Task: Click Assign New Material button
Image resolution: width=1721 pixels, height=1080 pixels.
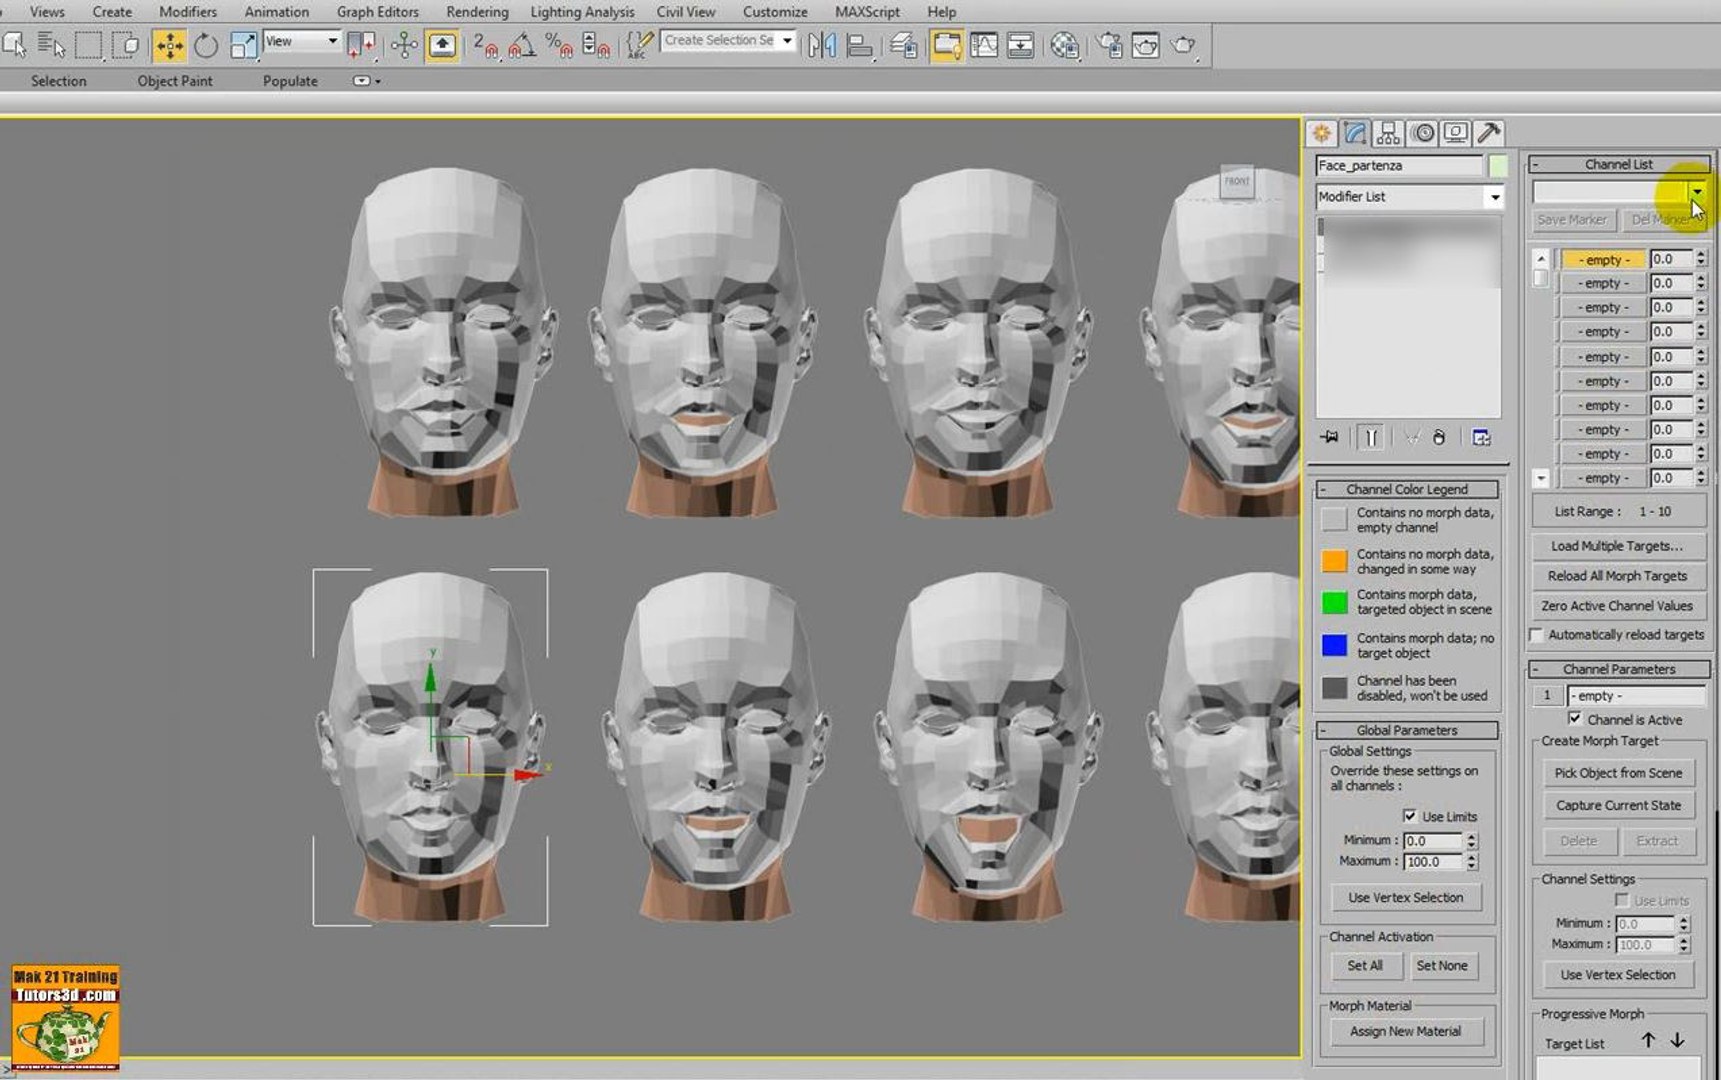Action: pyautogui.click(x=1405, y=1031)
